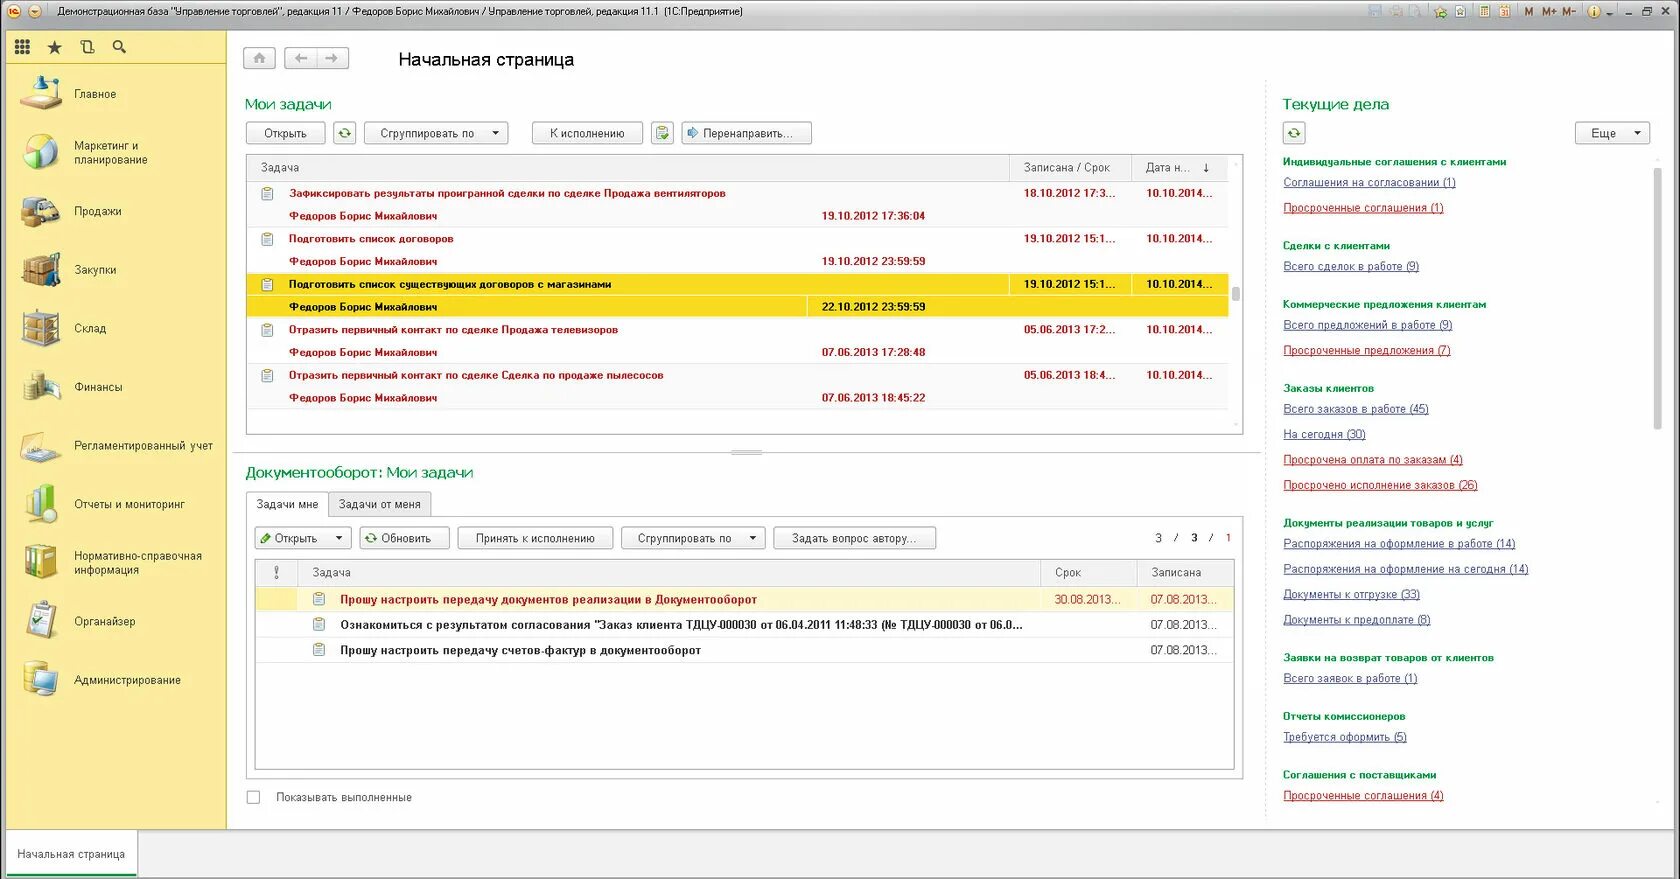Click the Мои задачи list vertical scrollbar
The height and width of the screenshot is (879, 1680).
pyautogui.click(x=1236, y=294)
